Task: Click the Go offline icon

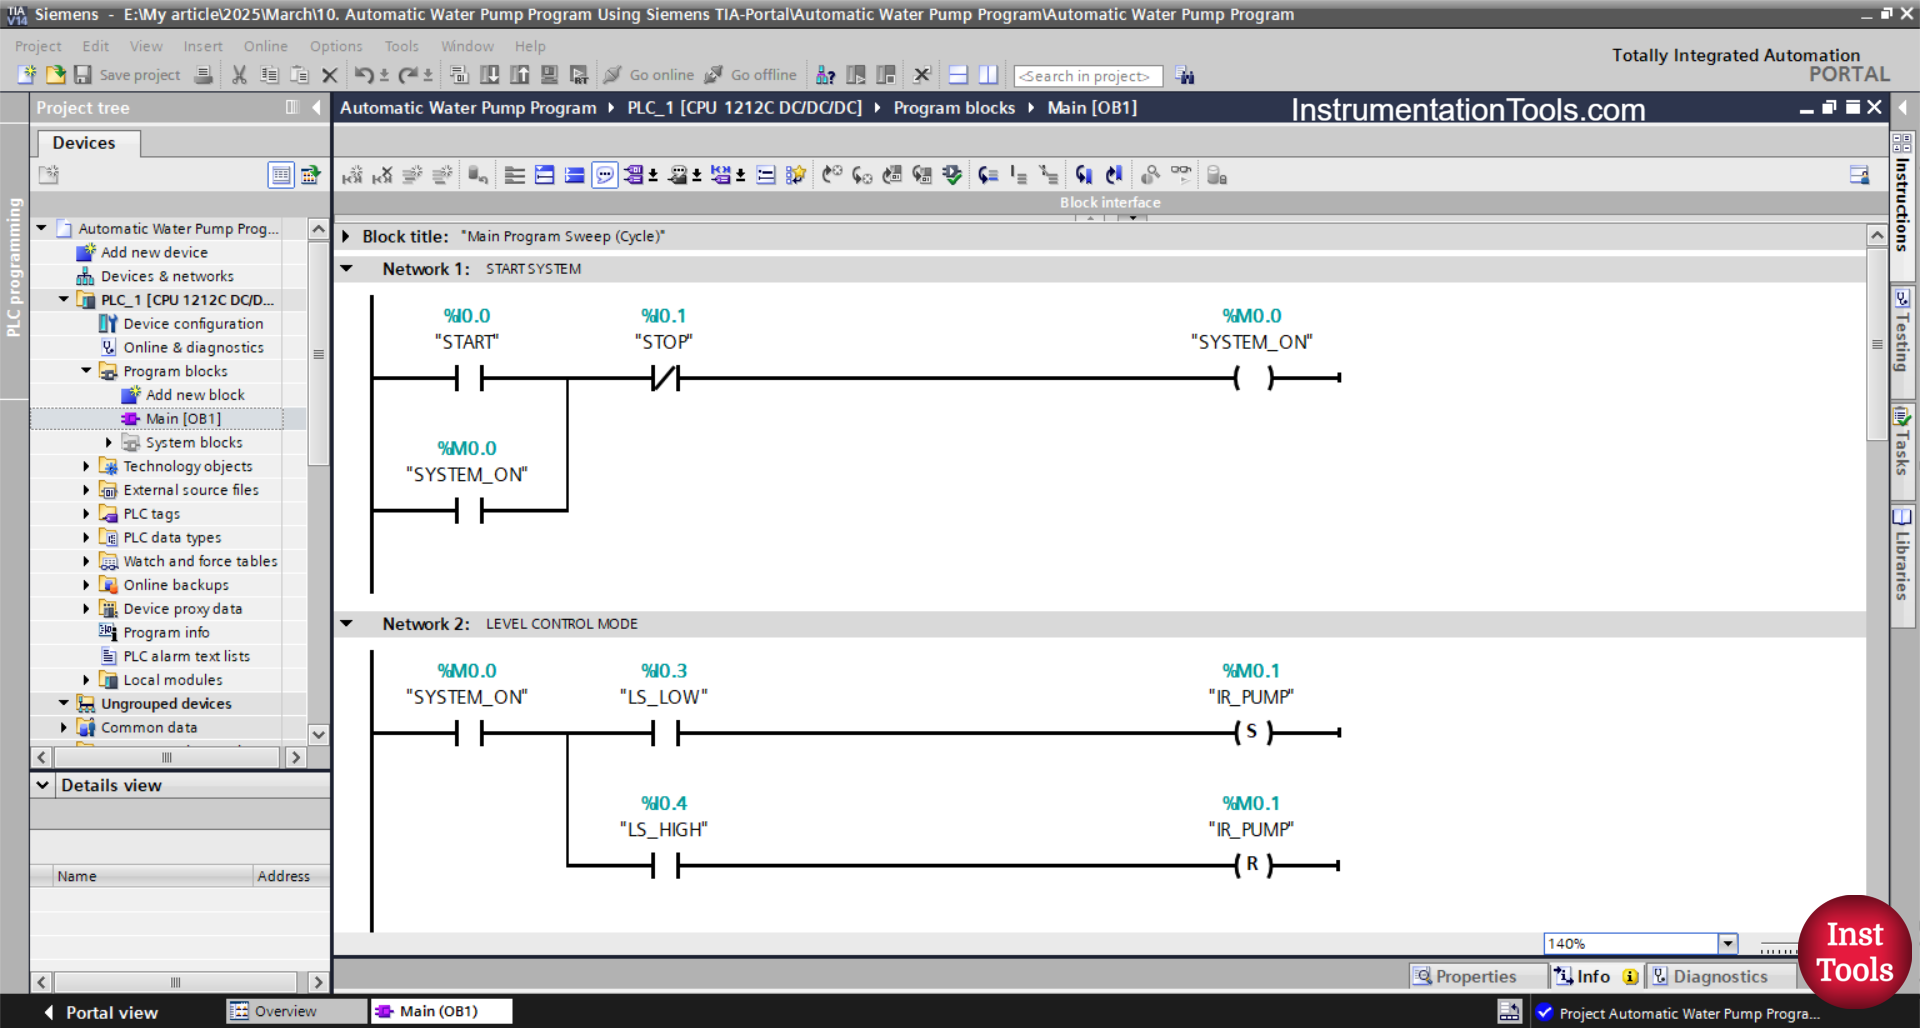Action: click(714, 75)
